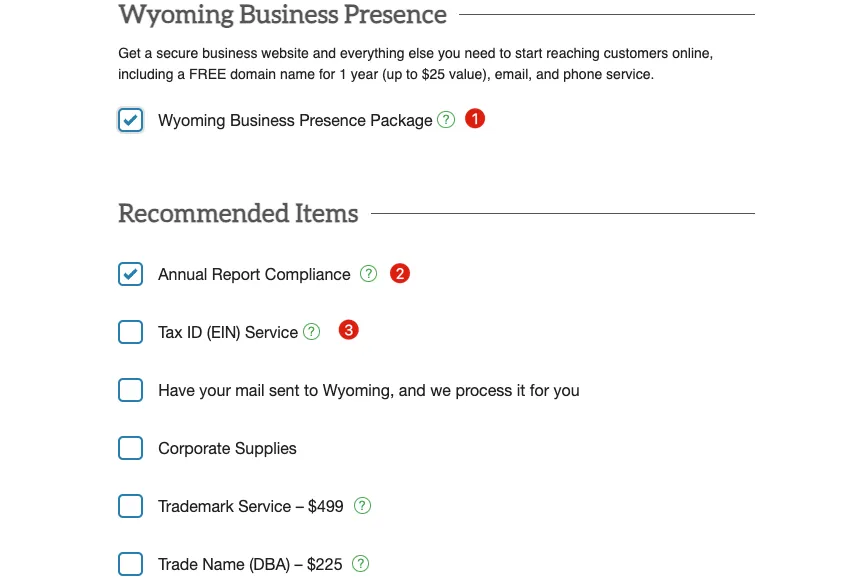Click the Corporate Supplies label text

pyautogui.click(x=227, y=448)
